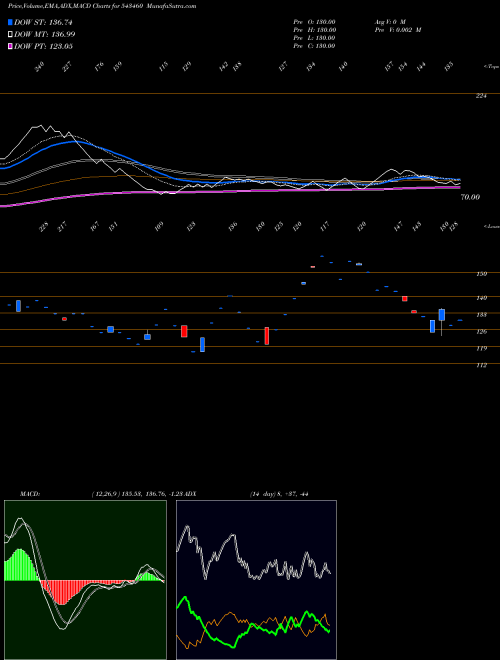
Task: Select the 'DOW ST: 136.74' legend text
Action: pyautogui.click(x=43, y=22)
